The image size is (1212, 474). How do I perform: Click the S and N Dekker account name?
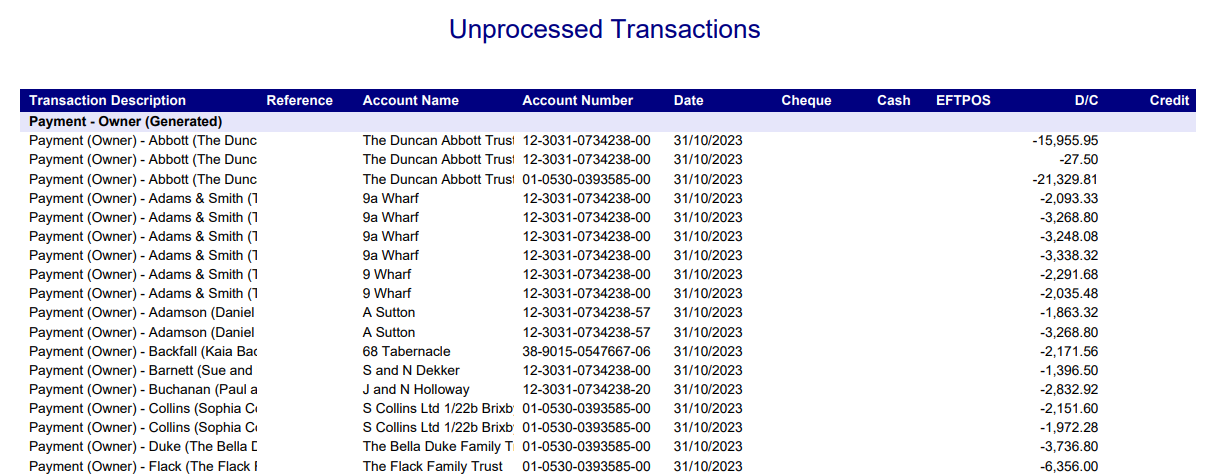pos(411,370)
